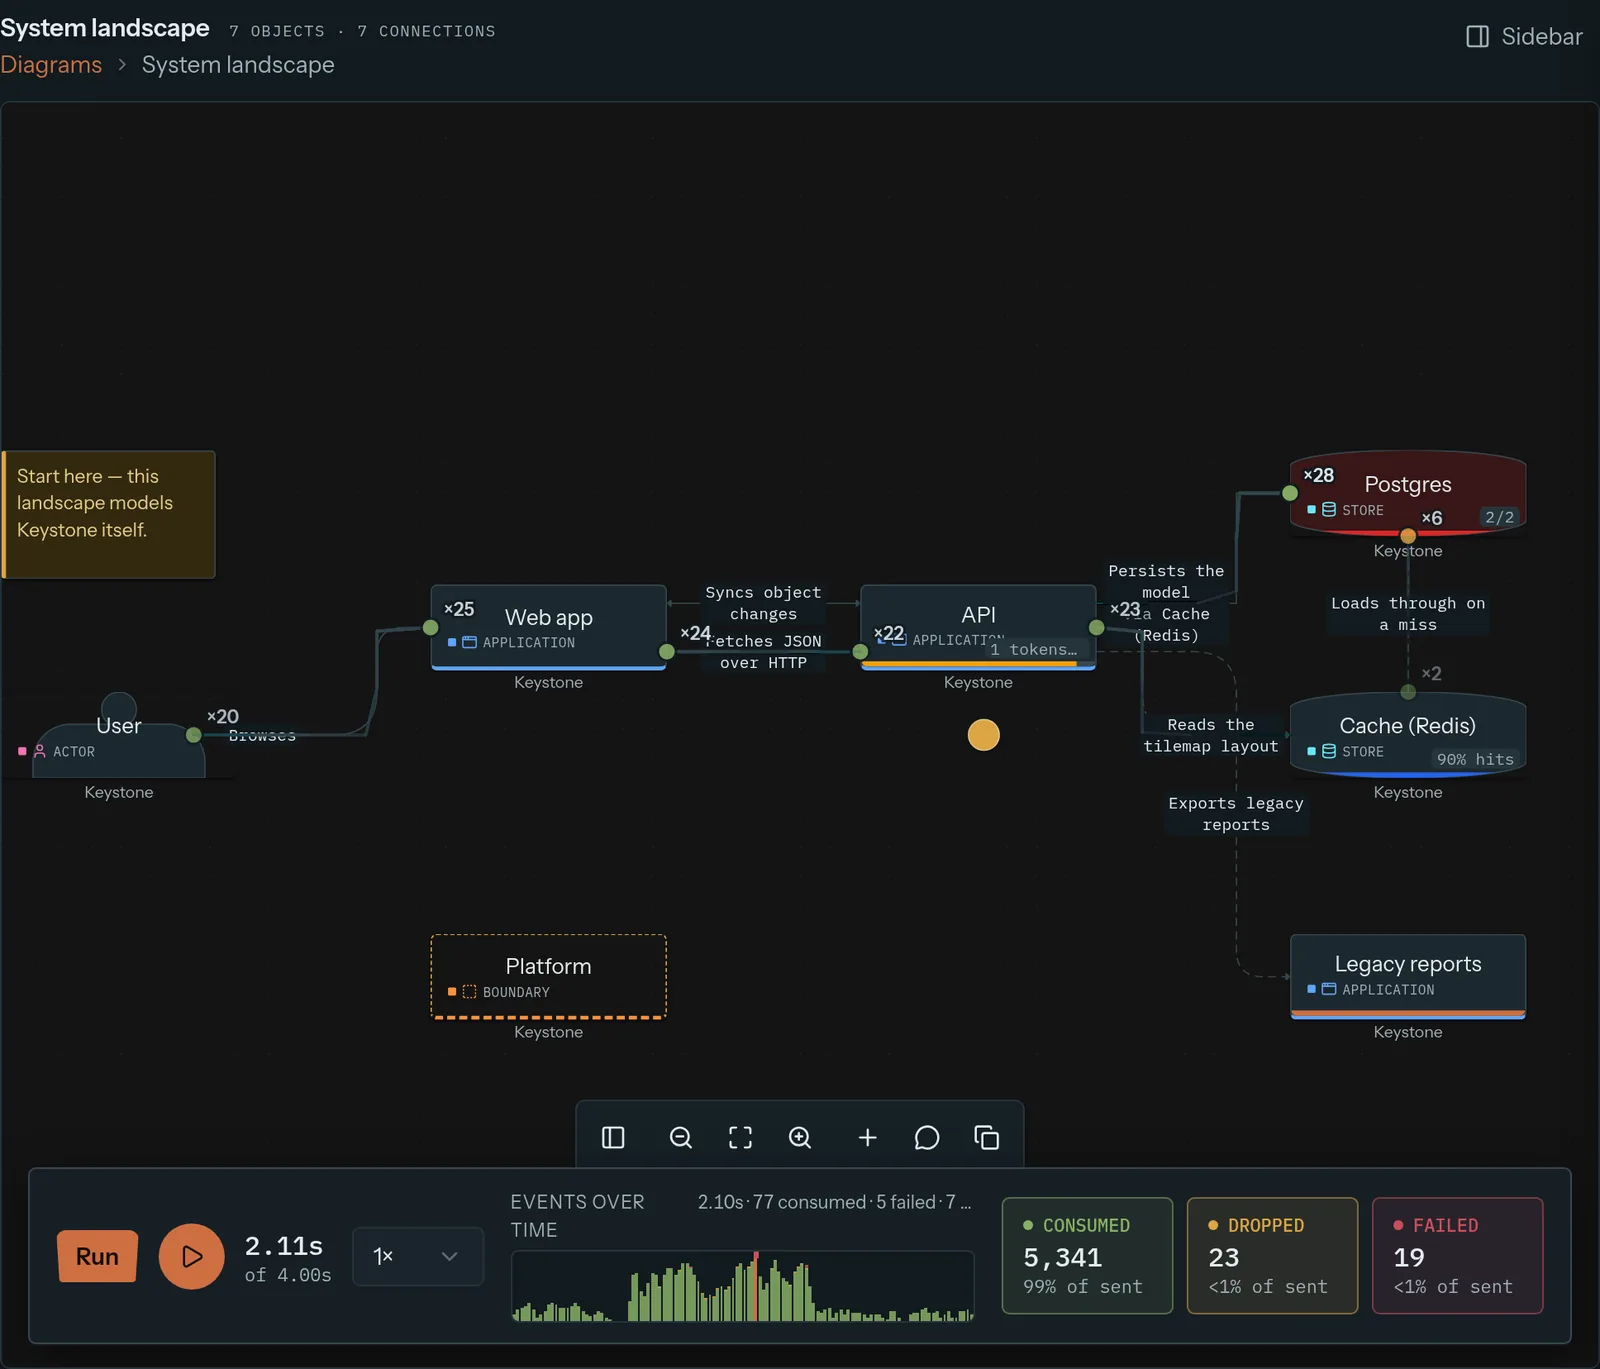
Task: Zoom in on the diagram canvas
Action: tap(800, 1138)
